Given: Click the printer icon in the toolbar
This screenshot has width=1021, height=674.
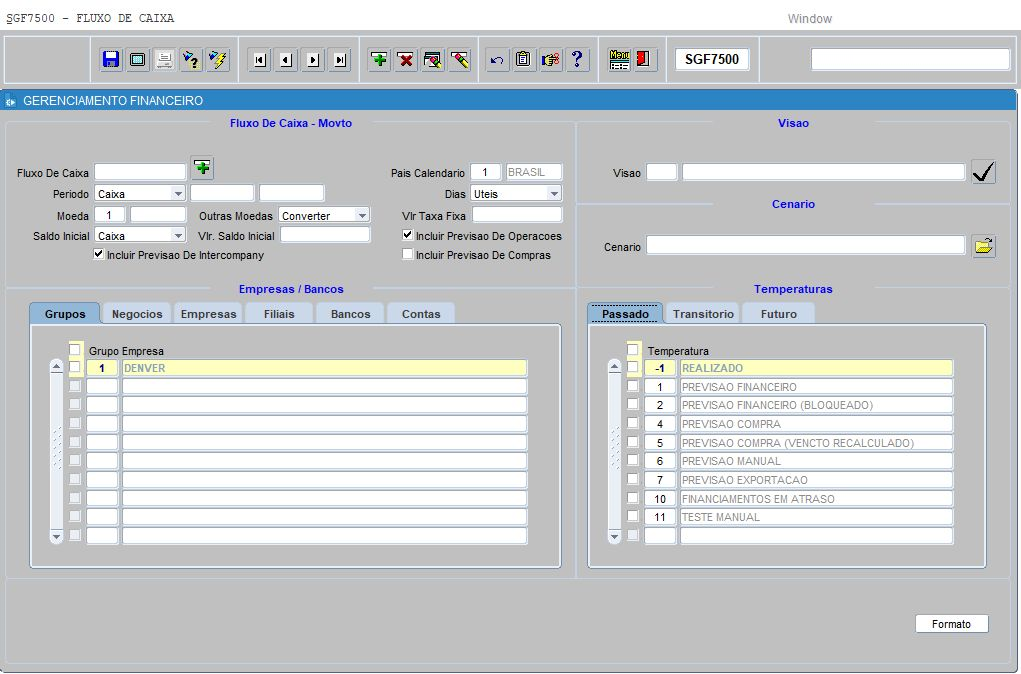Looking at the screenshot, I should 164,59.
